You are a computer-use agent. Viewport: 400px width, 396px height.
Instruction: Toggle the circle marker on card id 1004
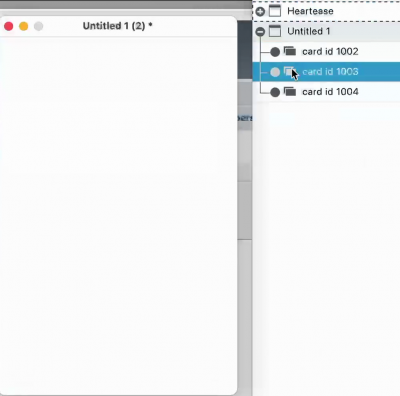pyautogui.click(x=275, y=92)
